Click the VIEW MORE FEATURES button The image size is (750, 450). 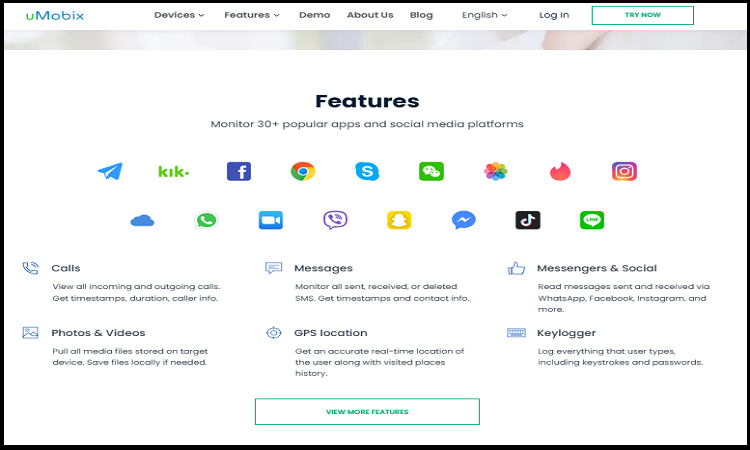(367, 411)
